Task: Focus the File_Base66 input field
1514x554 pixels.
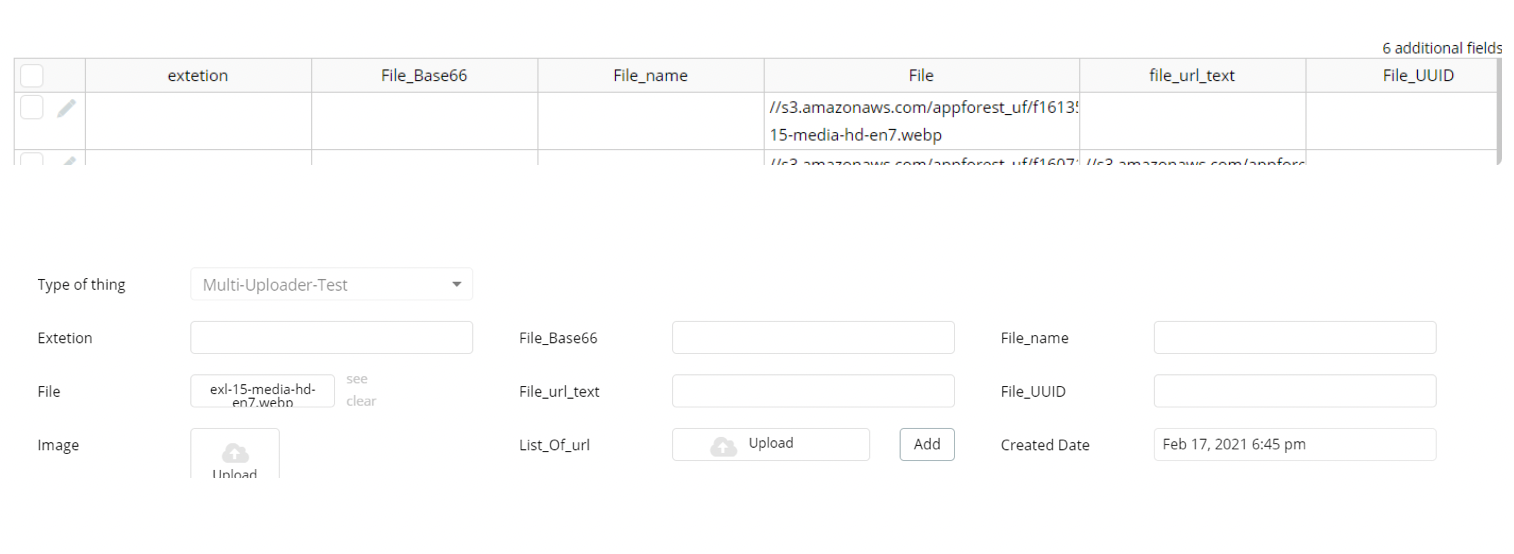Action: pyautogui.click(x=813, y=338)
